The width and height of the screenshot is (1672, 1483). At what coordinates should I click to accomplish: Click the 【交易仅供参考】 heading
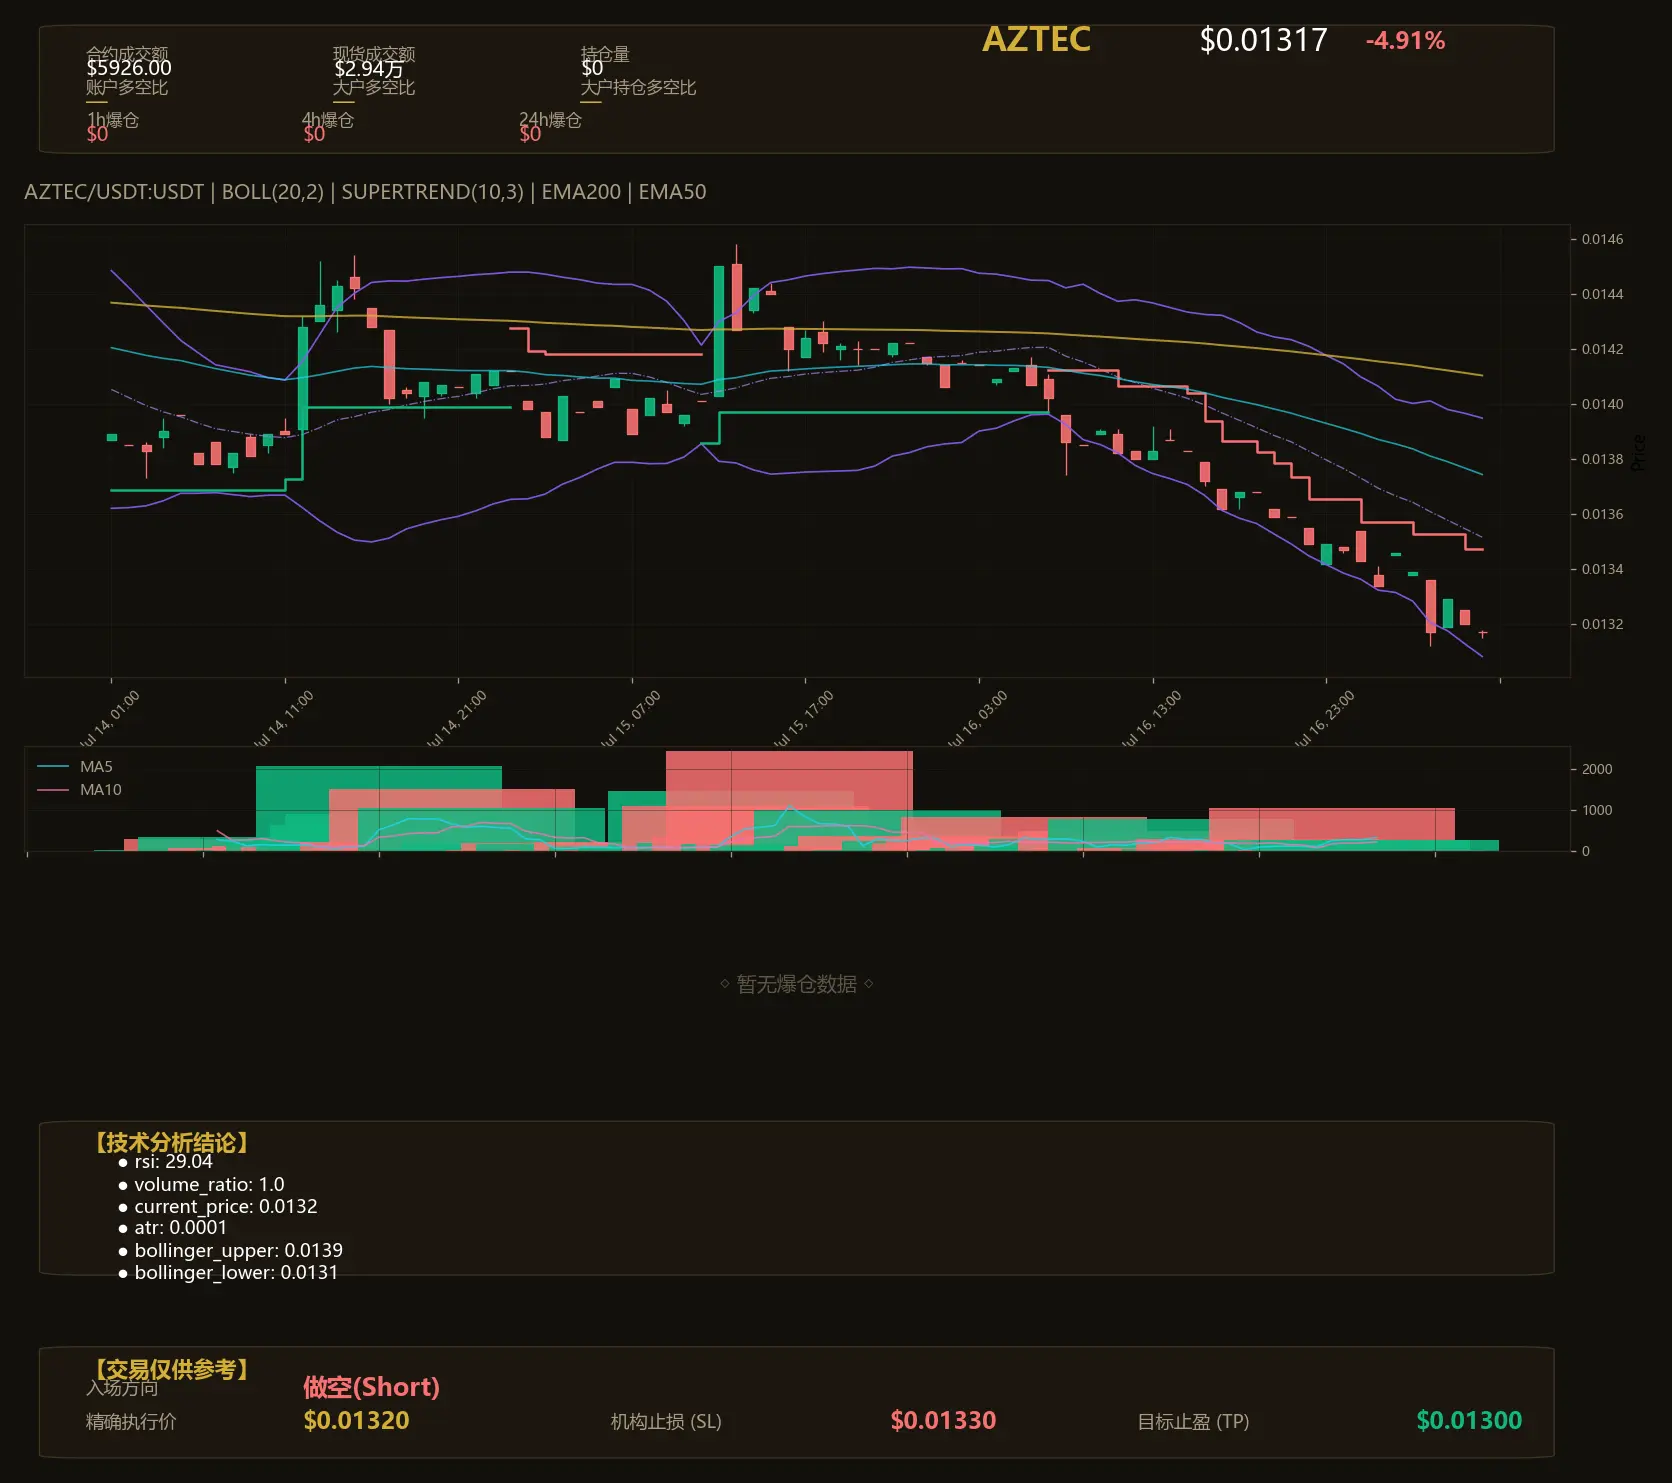[172, 1369]
